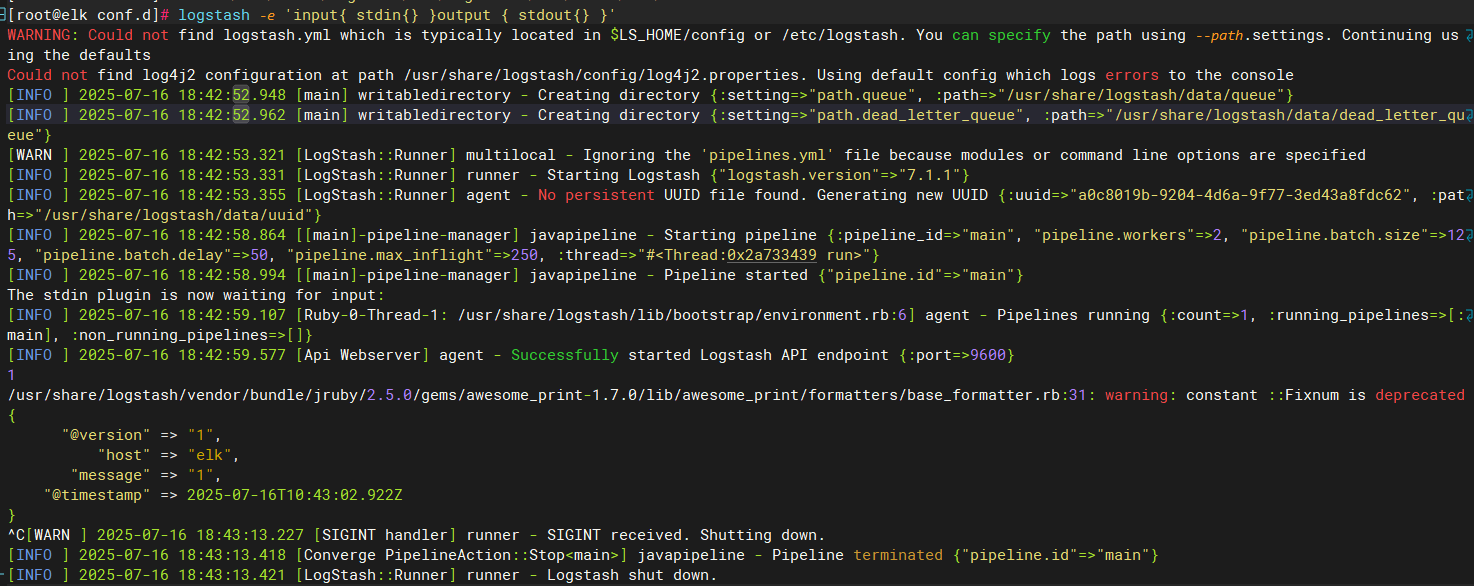Click '[Ruby-0-Thread-1:' text
The height and width of the screenshot is (586, 1474).
click(375, 315)
